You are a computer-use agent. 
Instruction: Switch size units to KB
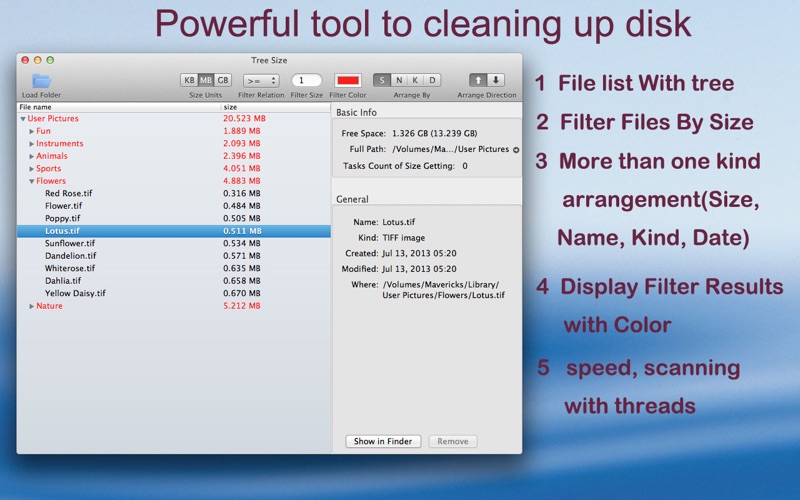click(189, 80)
